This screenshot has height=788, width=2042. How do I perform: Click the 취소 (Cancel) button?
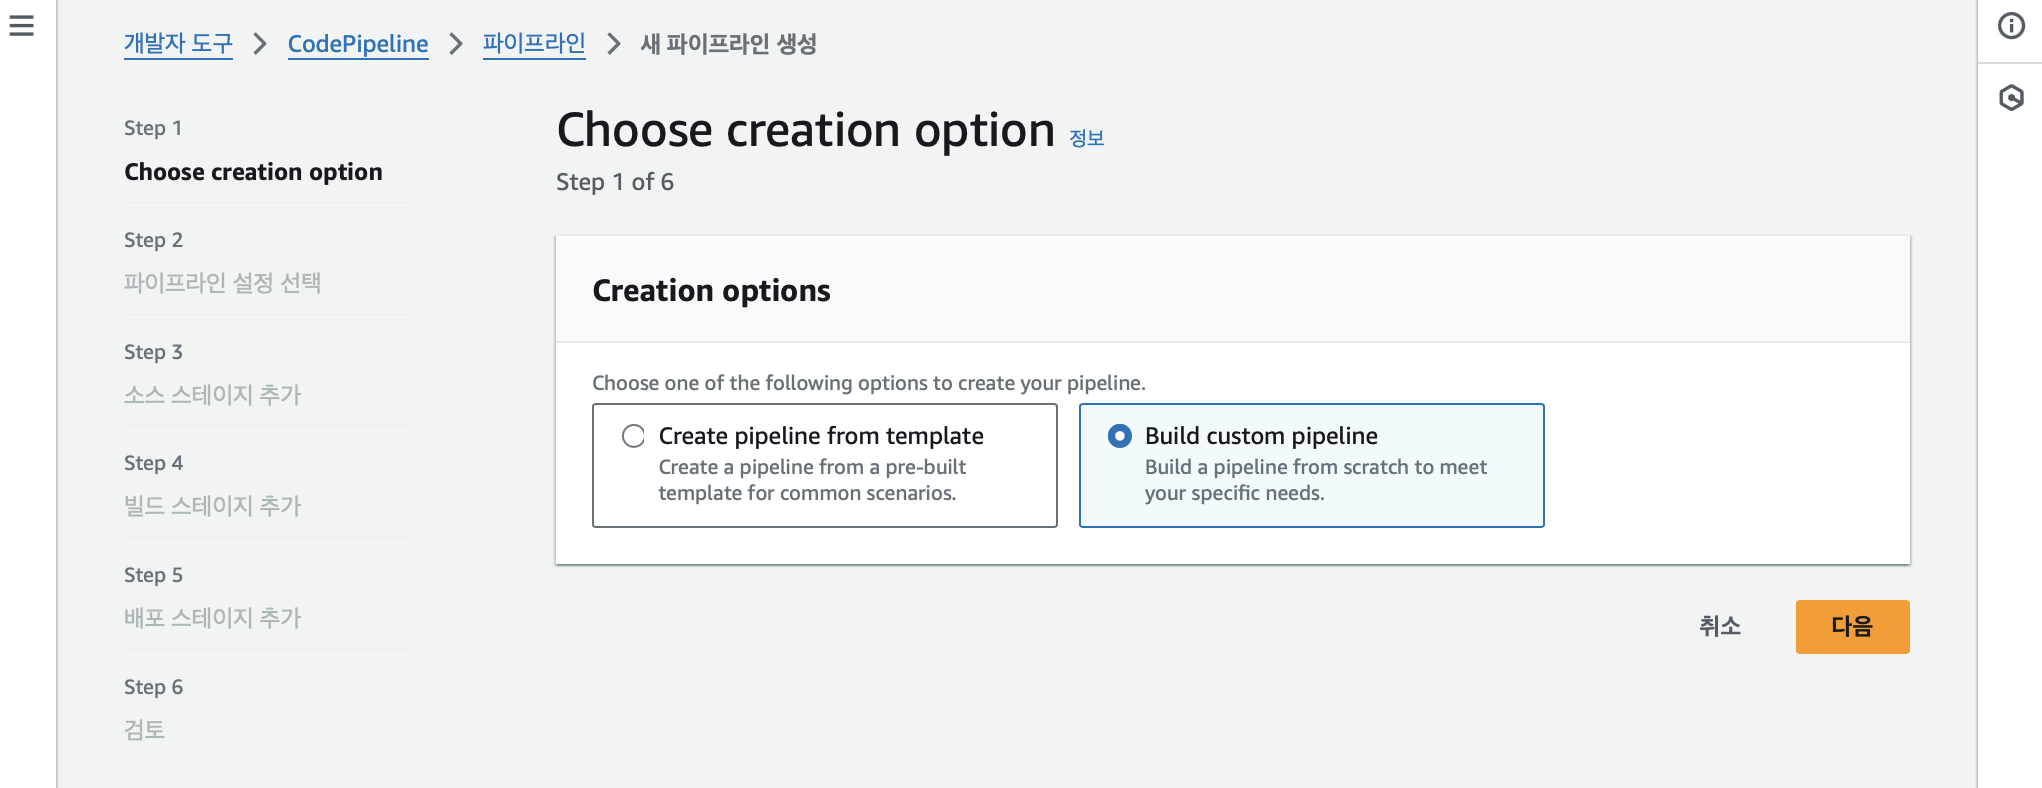(1720, 627)
